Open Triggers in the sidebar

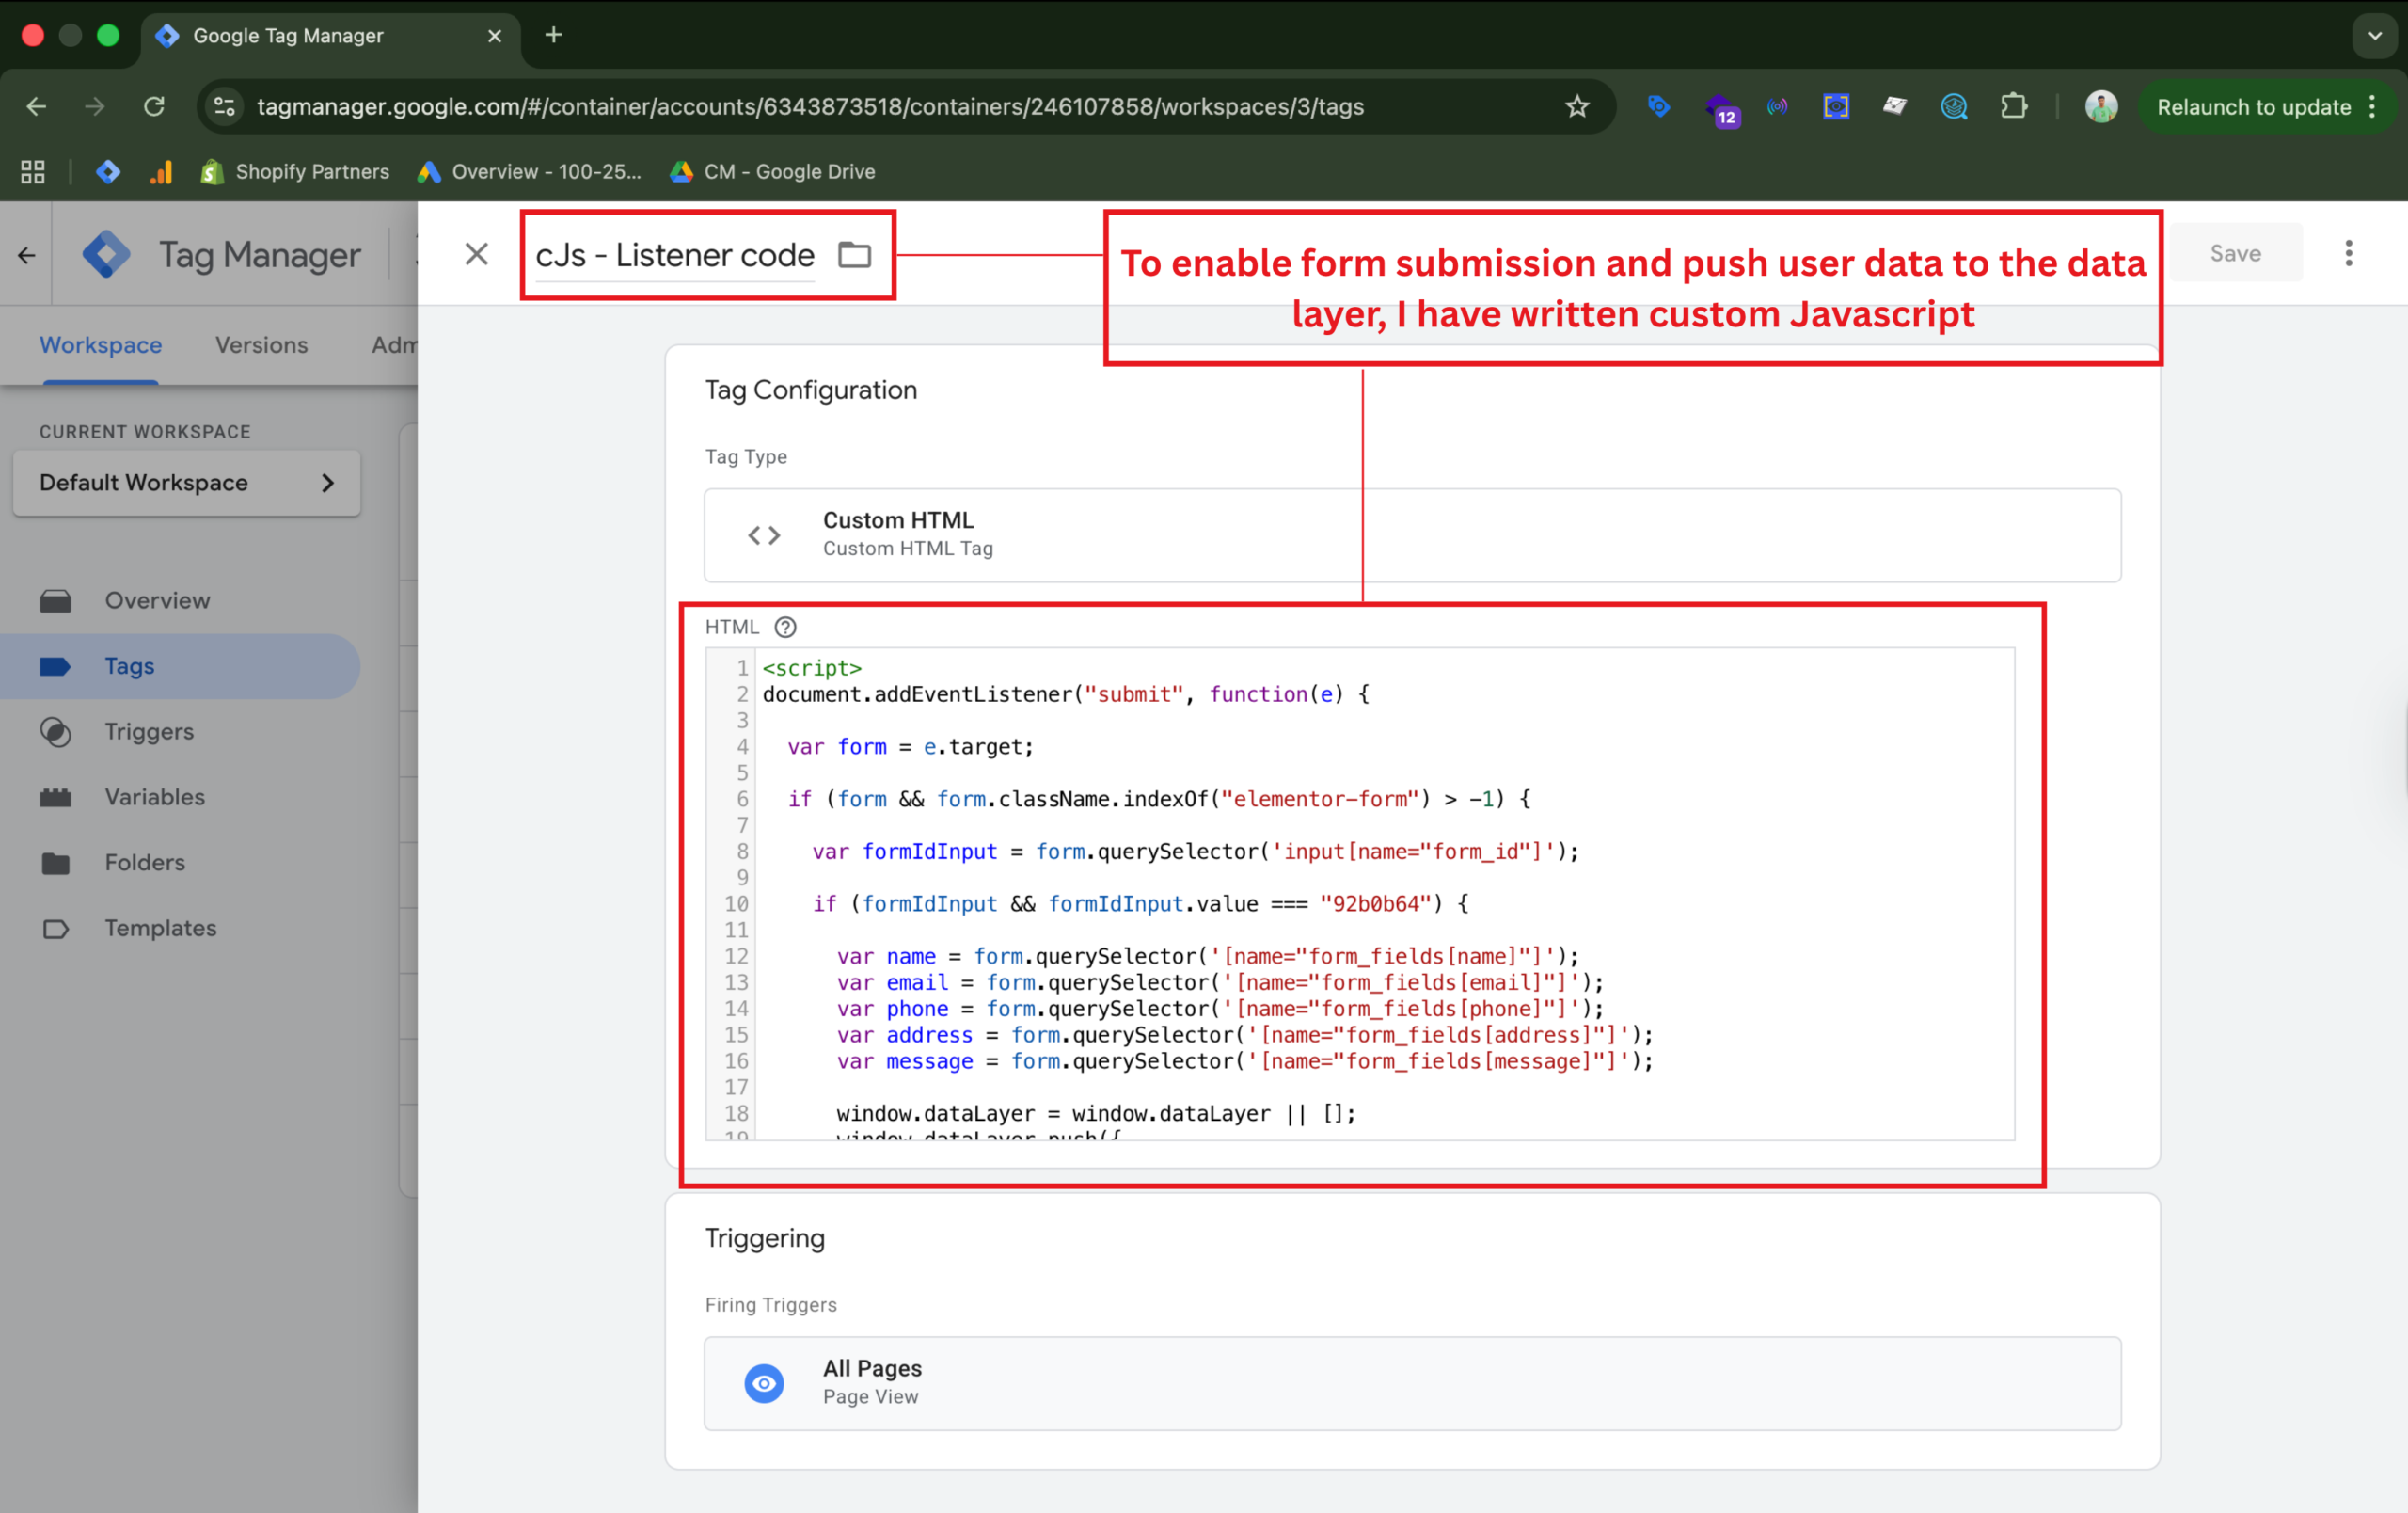coord(149,732)
